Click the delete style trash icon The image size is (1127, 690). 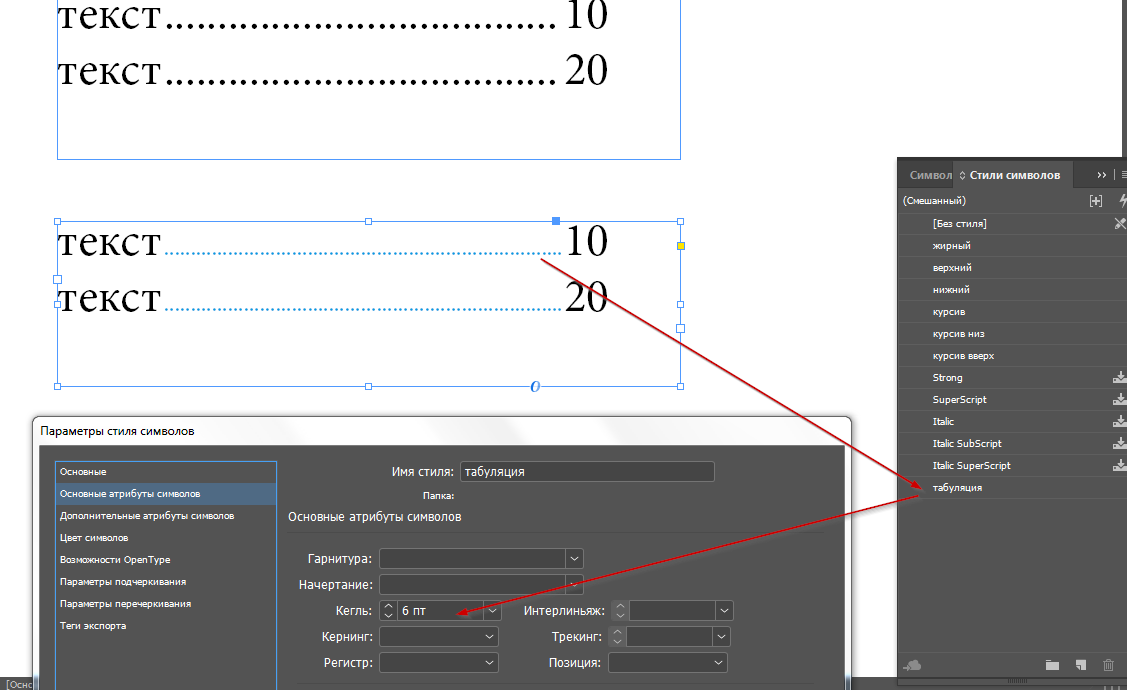coord(1108,666)
